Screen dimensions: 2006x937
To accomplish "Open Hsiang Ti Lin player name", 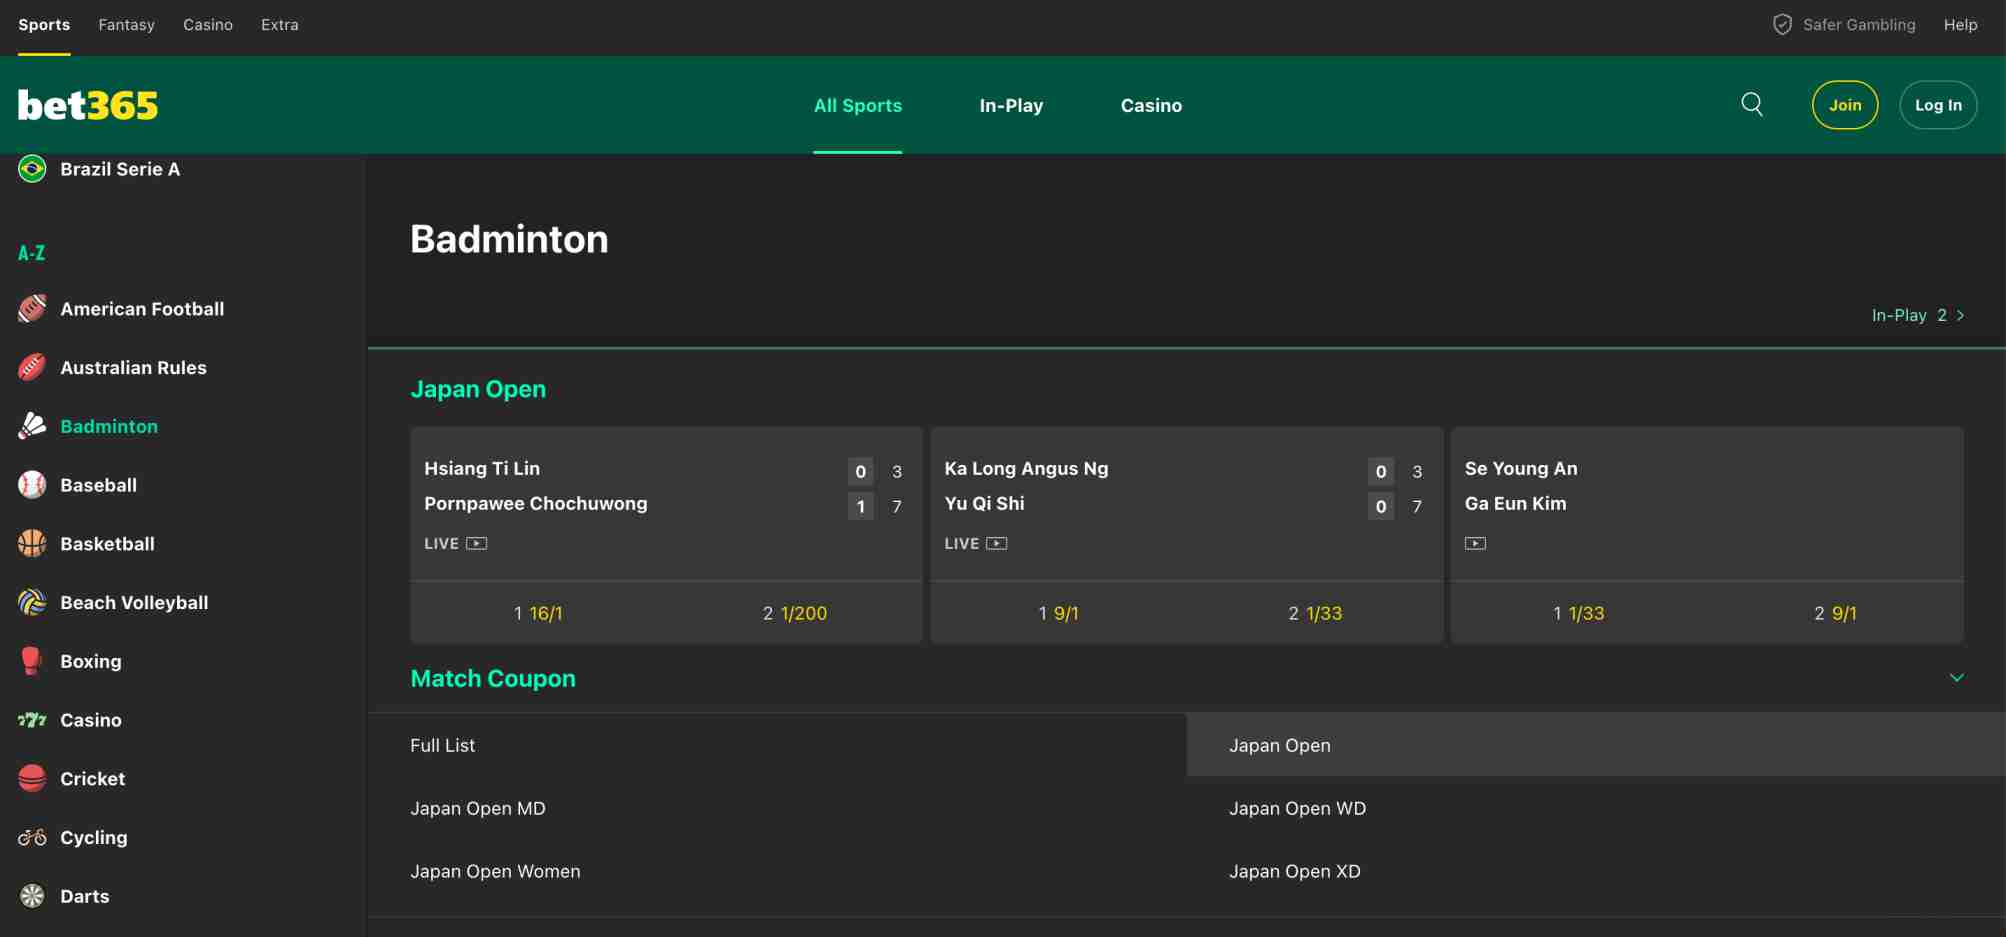I will (482, 468).
